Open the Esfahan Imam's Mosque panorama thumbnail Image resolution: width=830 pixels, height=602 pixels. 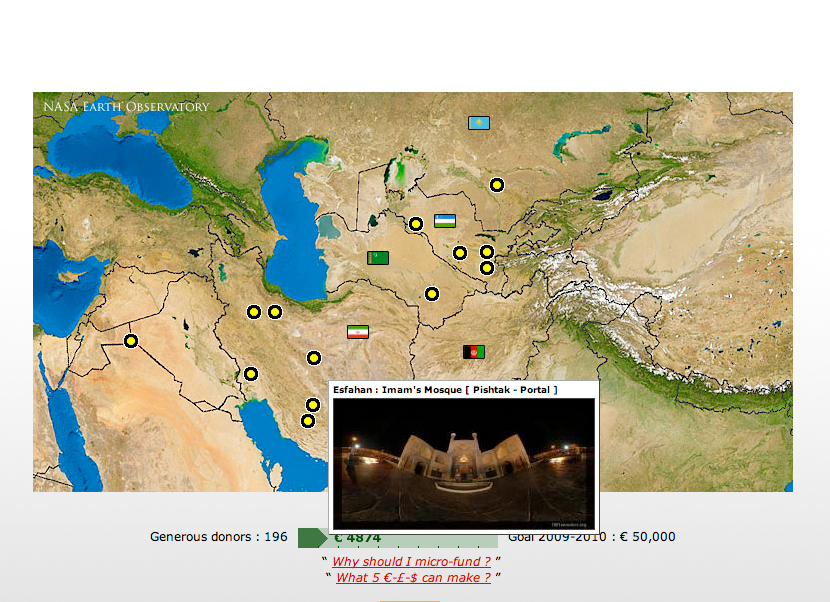(464, 462)
